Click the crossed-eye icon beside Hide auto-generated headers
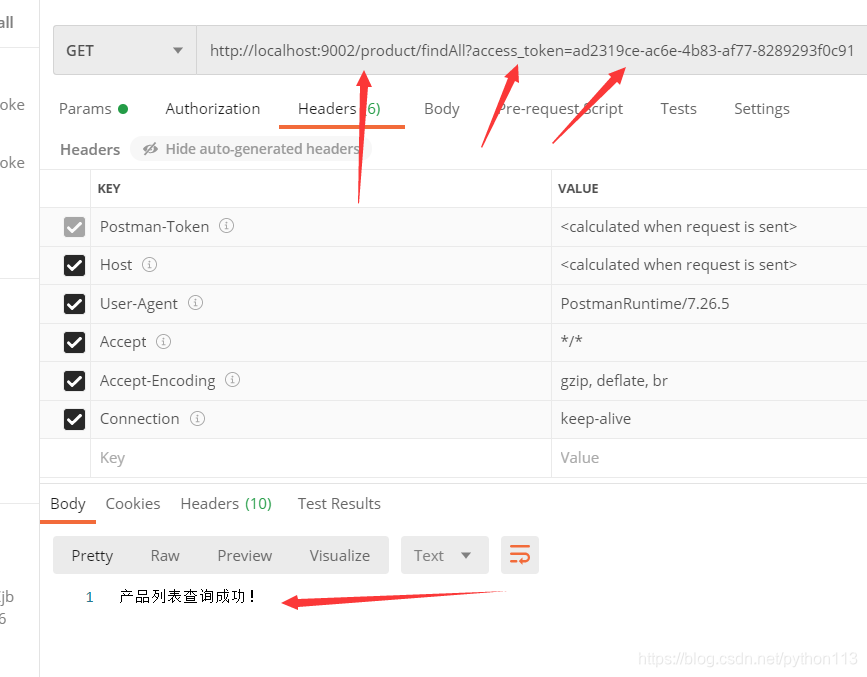The height and width of the screenshot is (677, 867). [150, 149]
